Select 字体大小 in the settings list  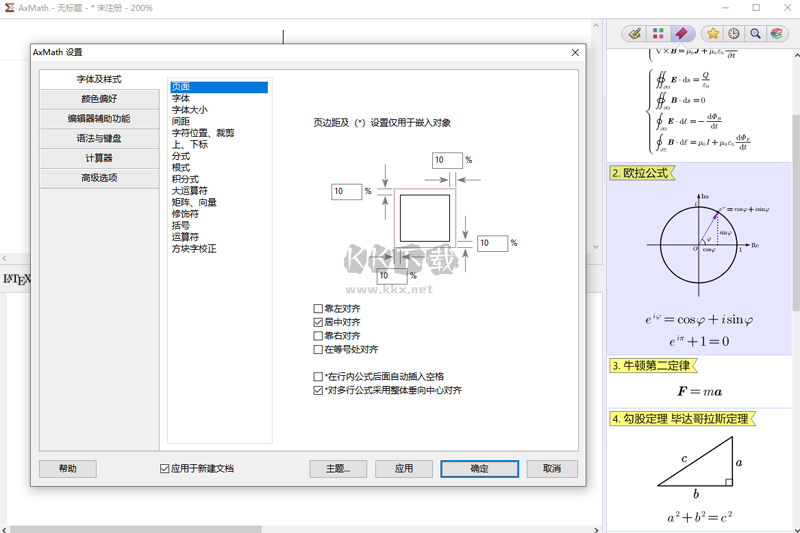[189, 110]
